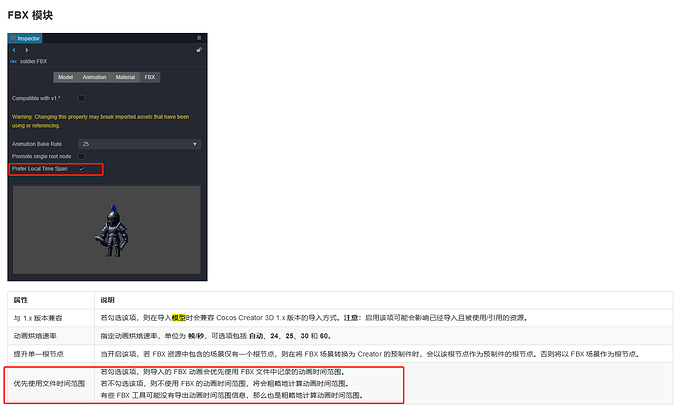This screenshot has width=690, height=409.
Task: Click the 优先使用文件时间范围 table cell
Action: point(51,383)
